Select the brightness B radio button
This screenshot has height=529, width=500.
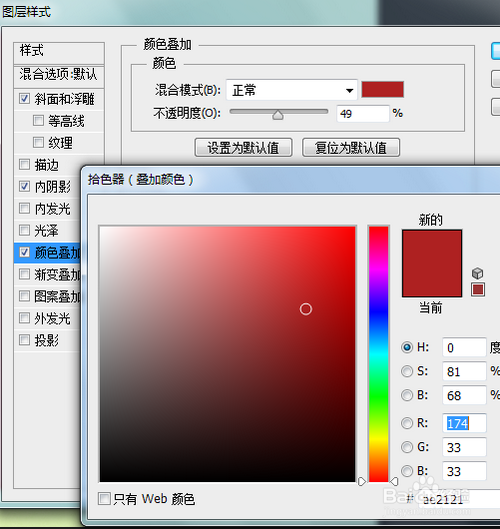pyautogui.click(x=407, y=395)
